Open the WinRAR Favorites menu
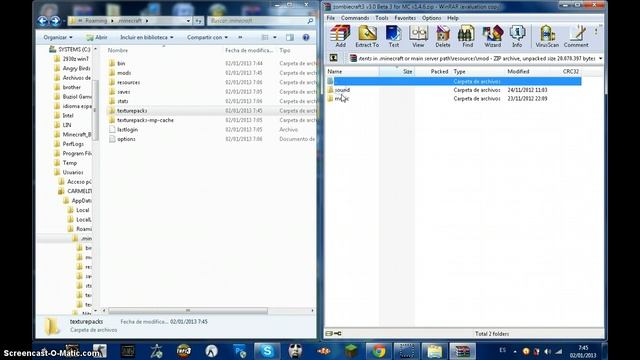640x360 pixels. point(405,18)
